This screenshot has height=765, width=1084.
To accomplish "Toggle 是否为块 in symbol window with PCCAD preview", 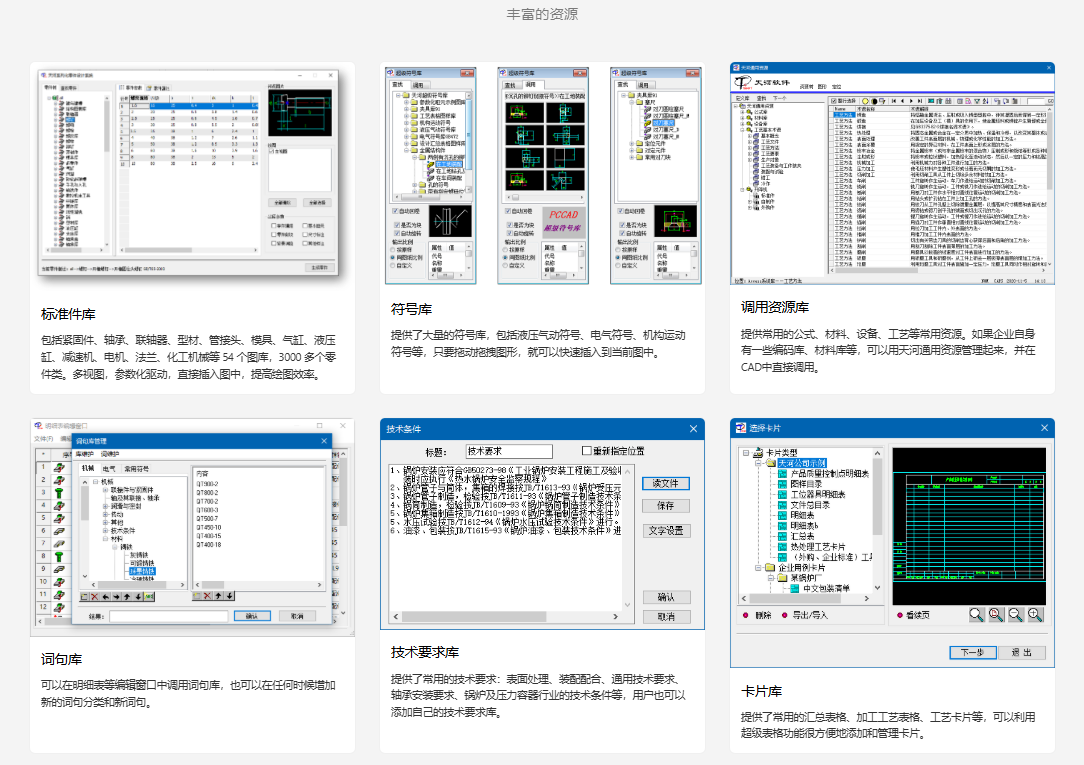I will (510, 225).
